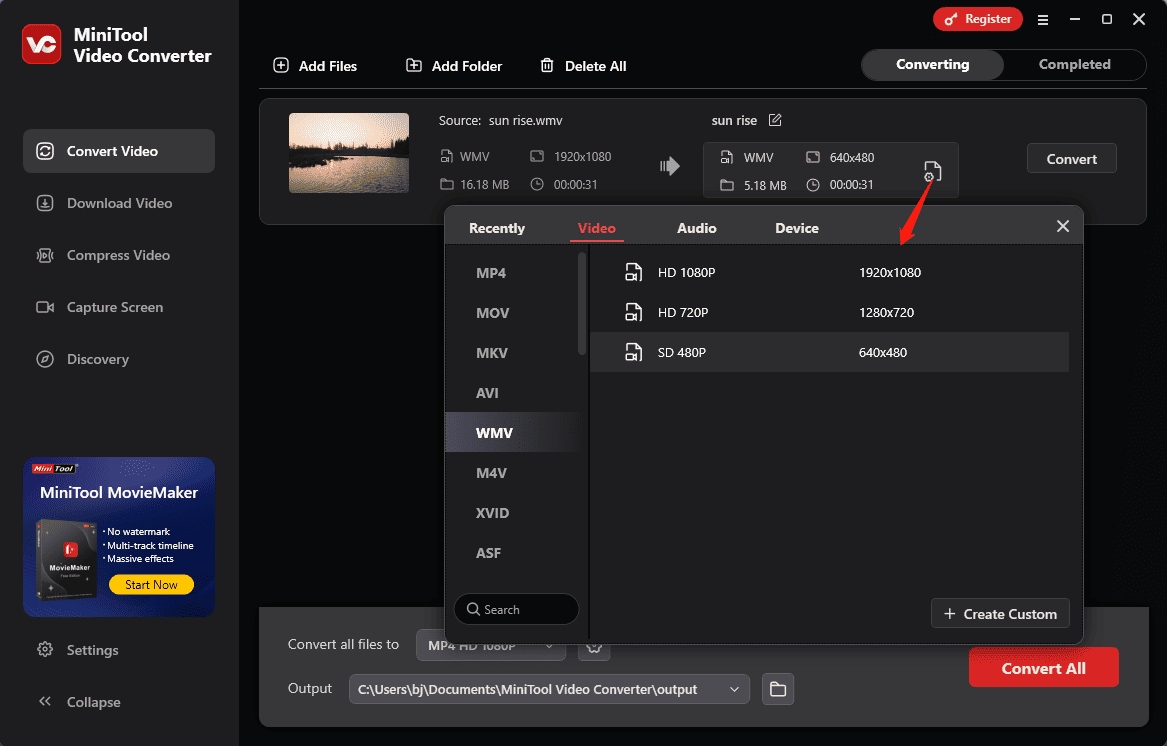The width and height of the screenshot is (1167, 746).
Task: Select M4V format in list
Action: click(511, 473)
